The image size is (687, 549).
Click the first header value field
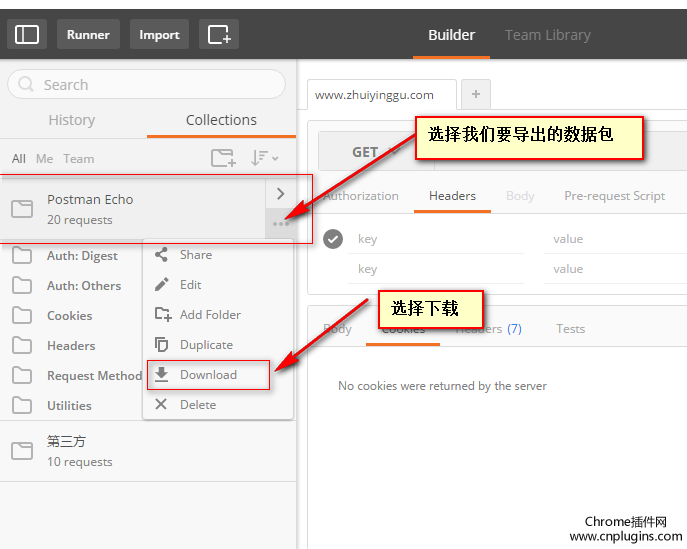615,240
